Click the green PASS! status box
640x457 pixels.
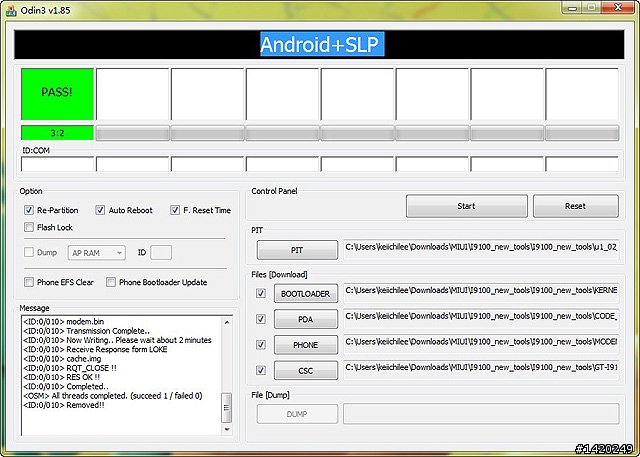[x=57, y=93]
